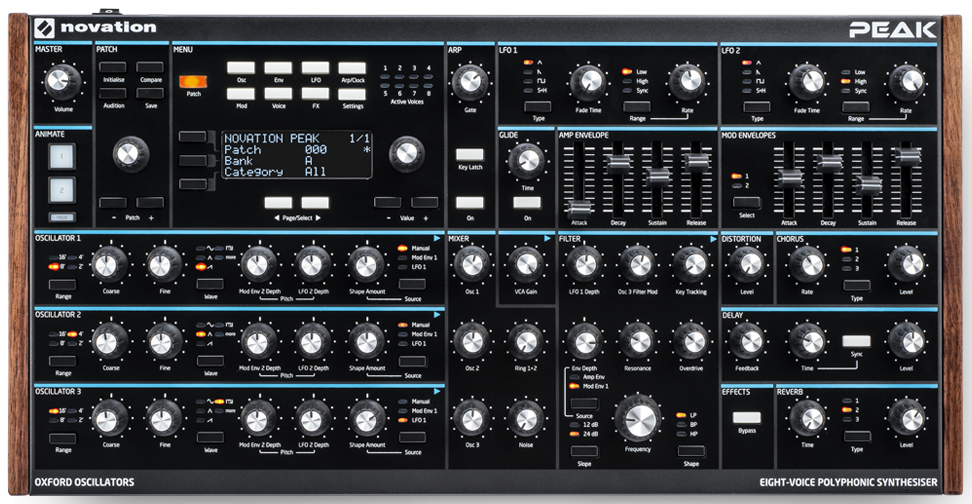The image size is (972, 504).
Task: Click the Mod Envelopes Release slider
Action: click(x=906, y=156)
